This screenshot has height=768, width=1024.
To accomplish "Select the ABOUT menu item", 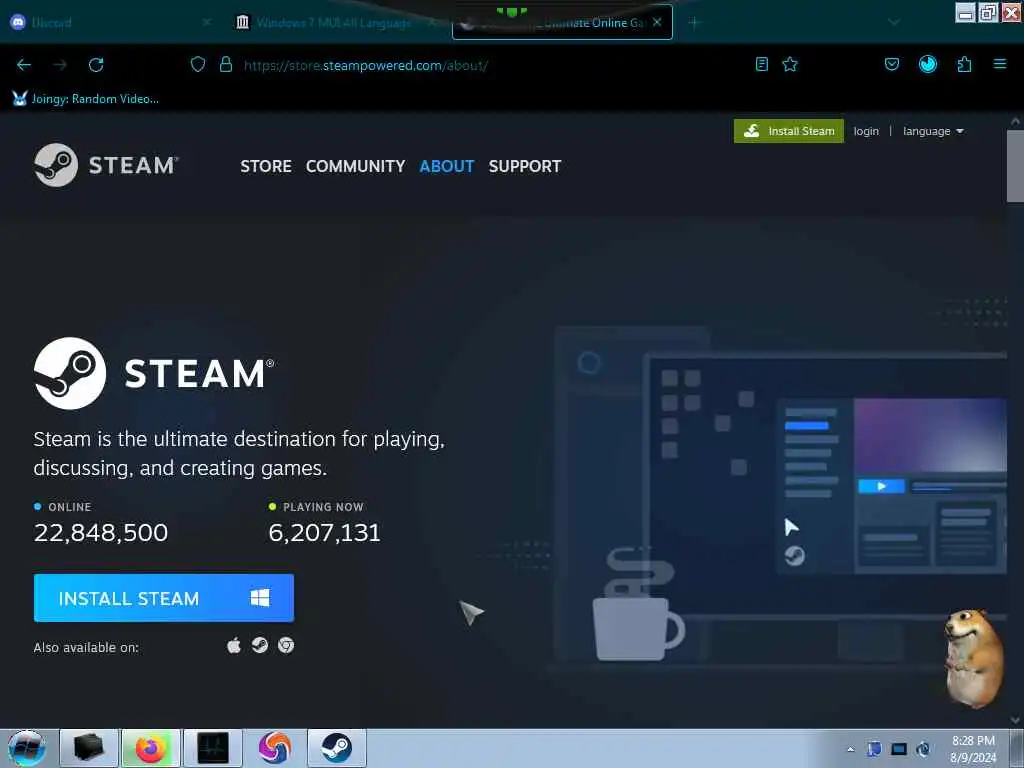I will [x=447, y=167].
